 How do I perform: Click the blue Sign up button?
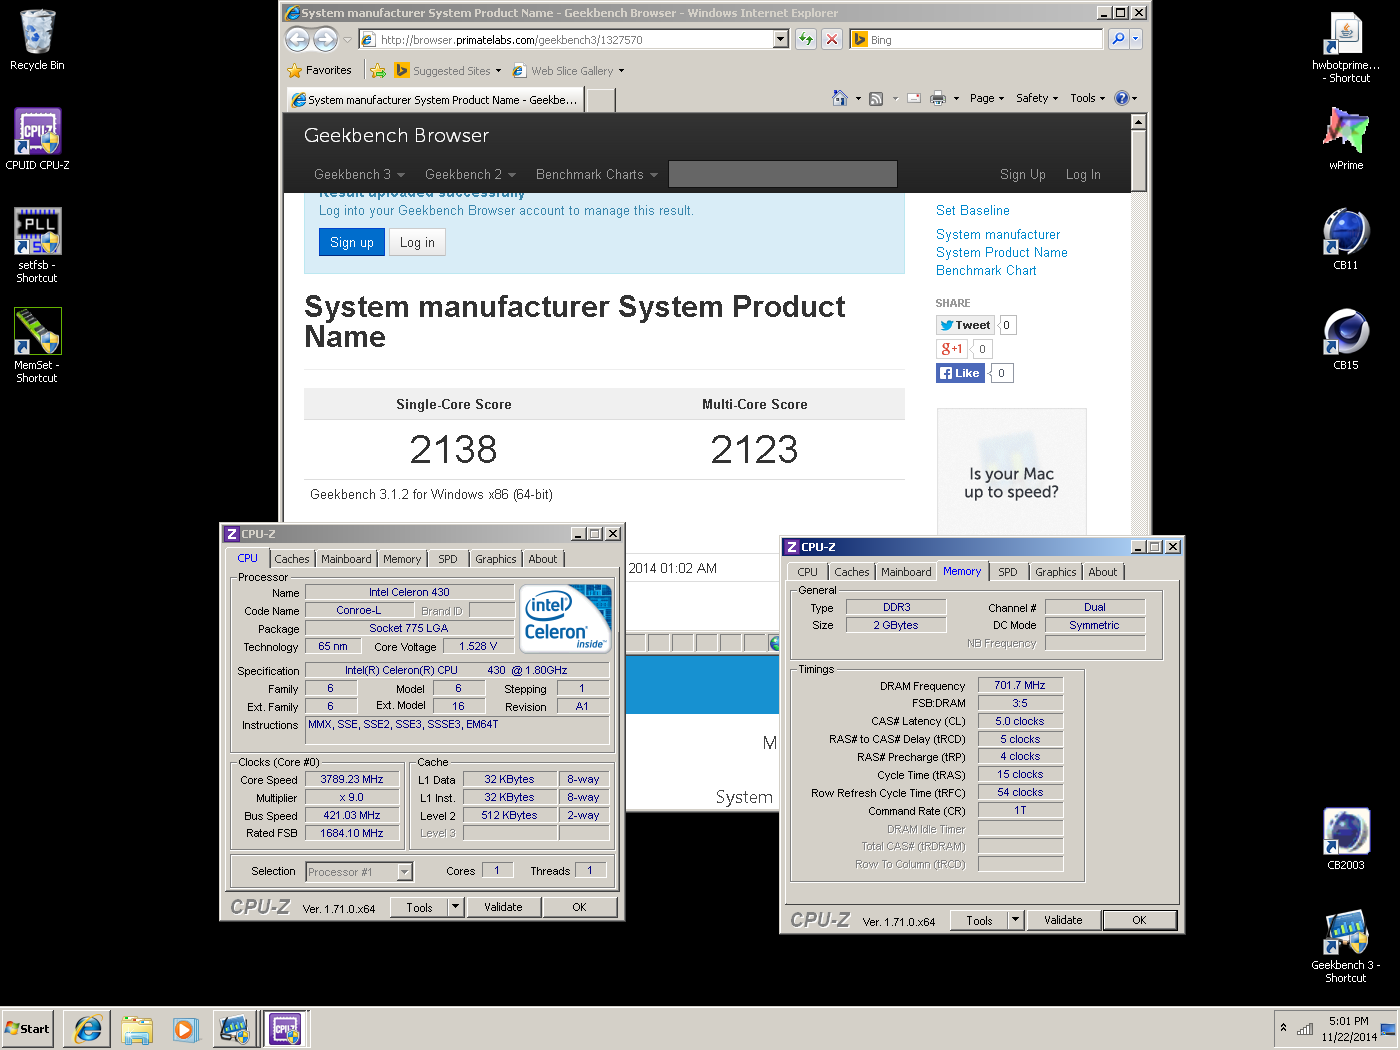click(352, 242)
